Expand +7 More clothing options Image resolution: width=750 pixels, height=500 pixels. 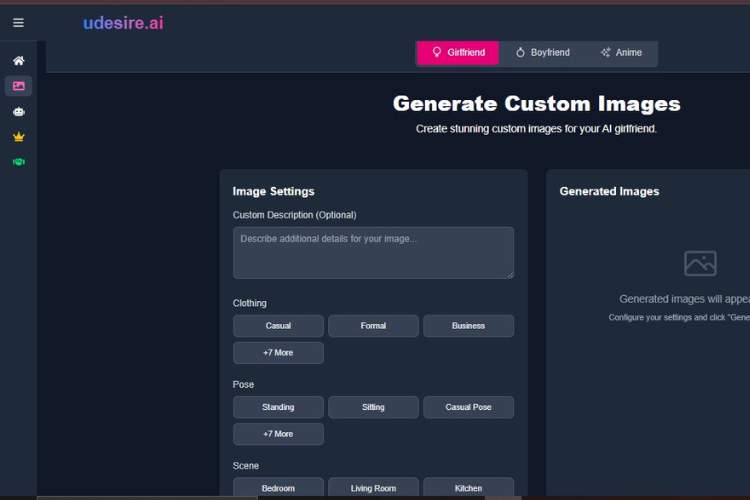[278, 353]
